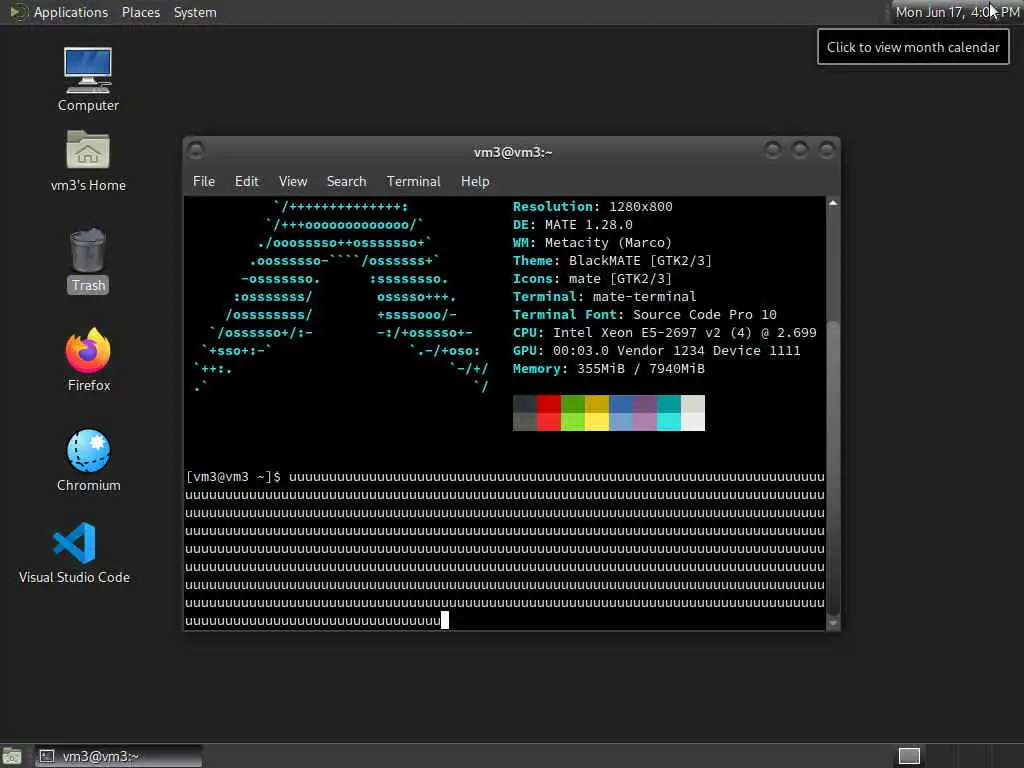1024x768 pixels.
Task: Open Visual Studio Code desktop icon
Action: coord(74,552)
